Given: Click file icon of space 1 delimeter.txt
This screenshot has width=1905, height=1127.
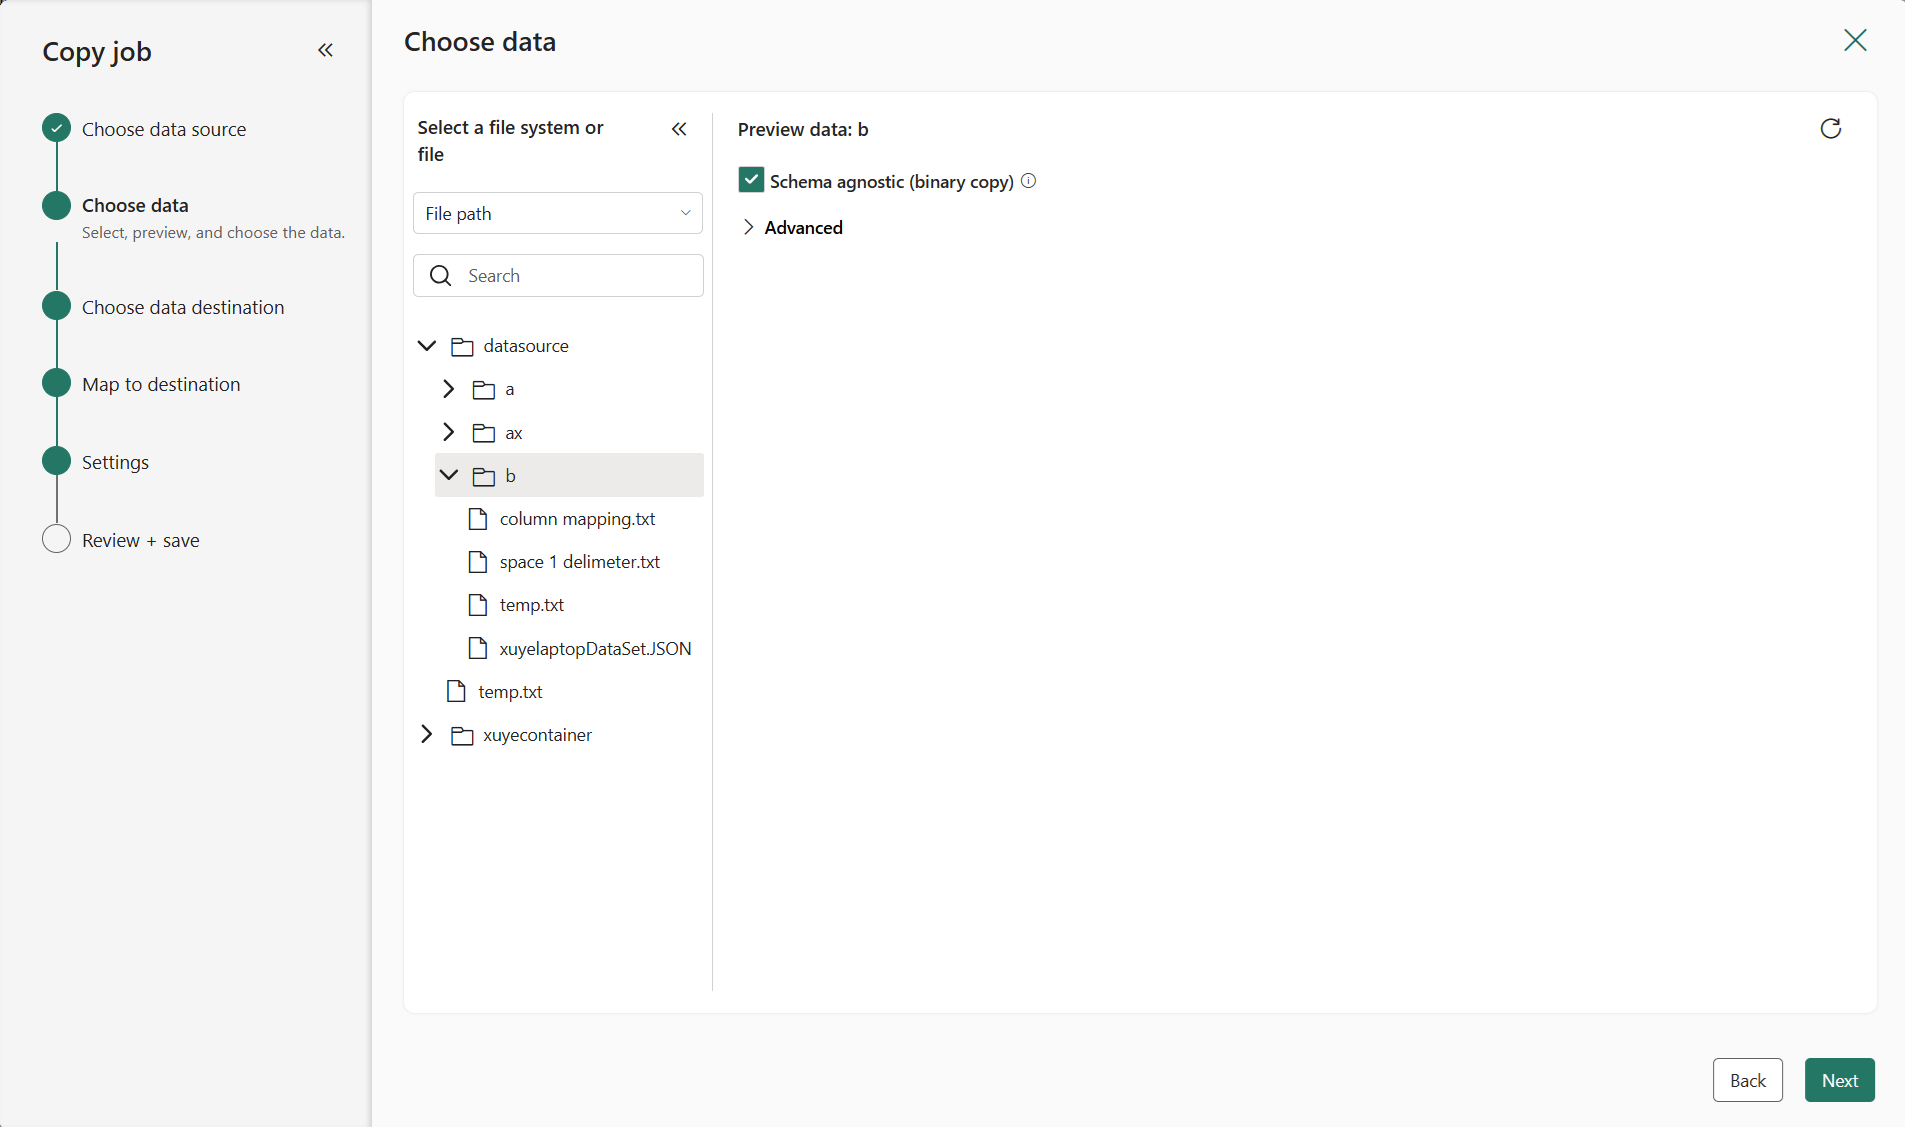Looking at the screenshot, I should point(478,562).
